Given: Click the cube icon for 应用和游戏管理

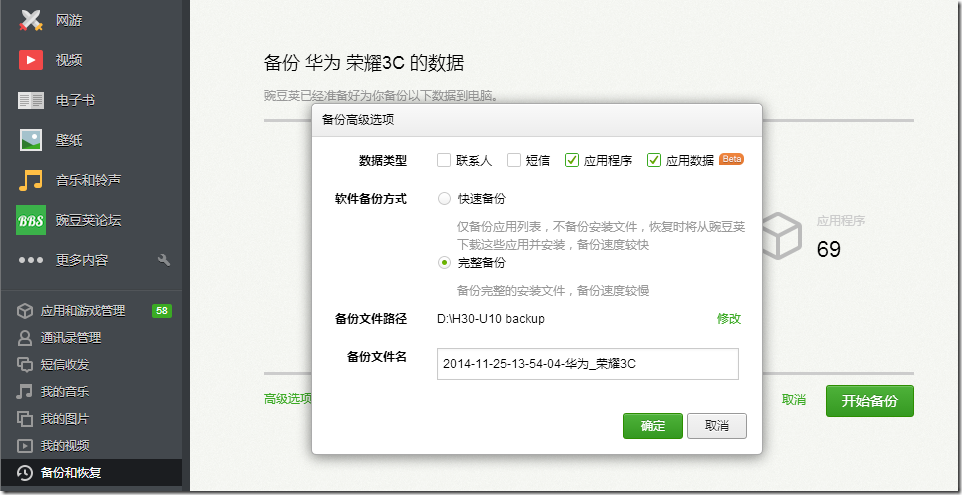Looking at the screenshot, I should coord(25,311).
